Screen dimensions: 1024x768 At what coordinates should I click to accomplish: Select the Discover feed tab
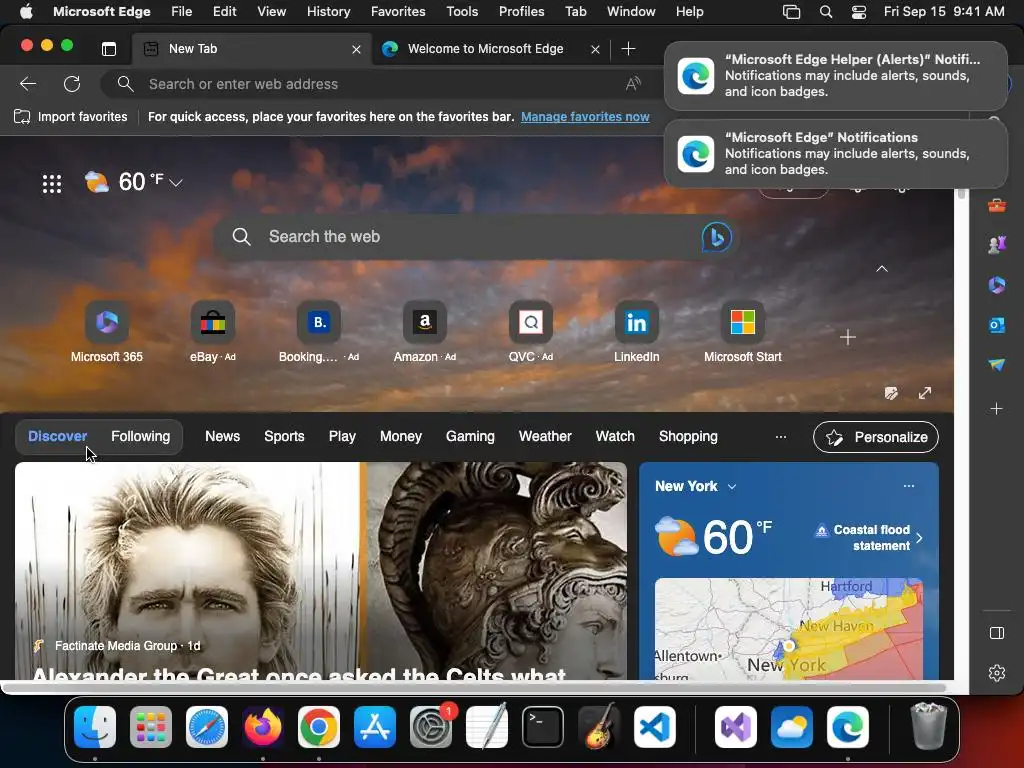point(57,436)
